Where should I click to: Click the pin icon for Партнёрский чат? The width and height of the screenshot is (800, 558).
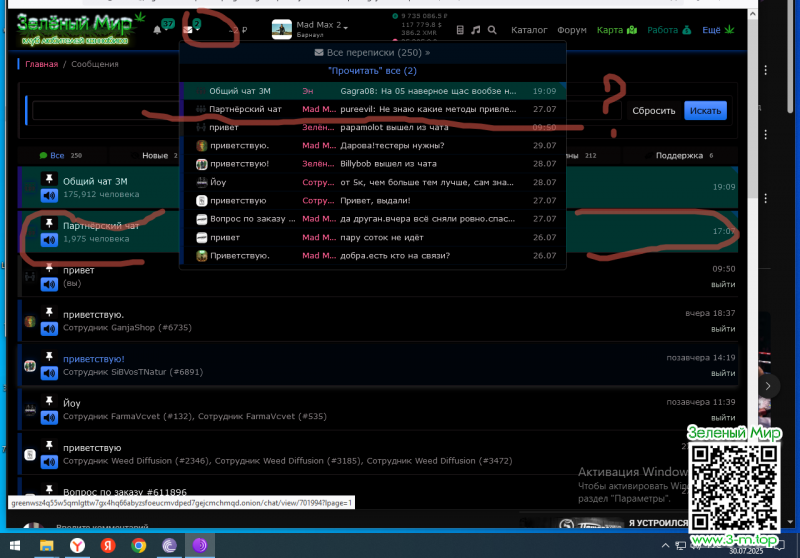pos(48,222)
